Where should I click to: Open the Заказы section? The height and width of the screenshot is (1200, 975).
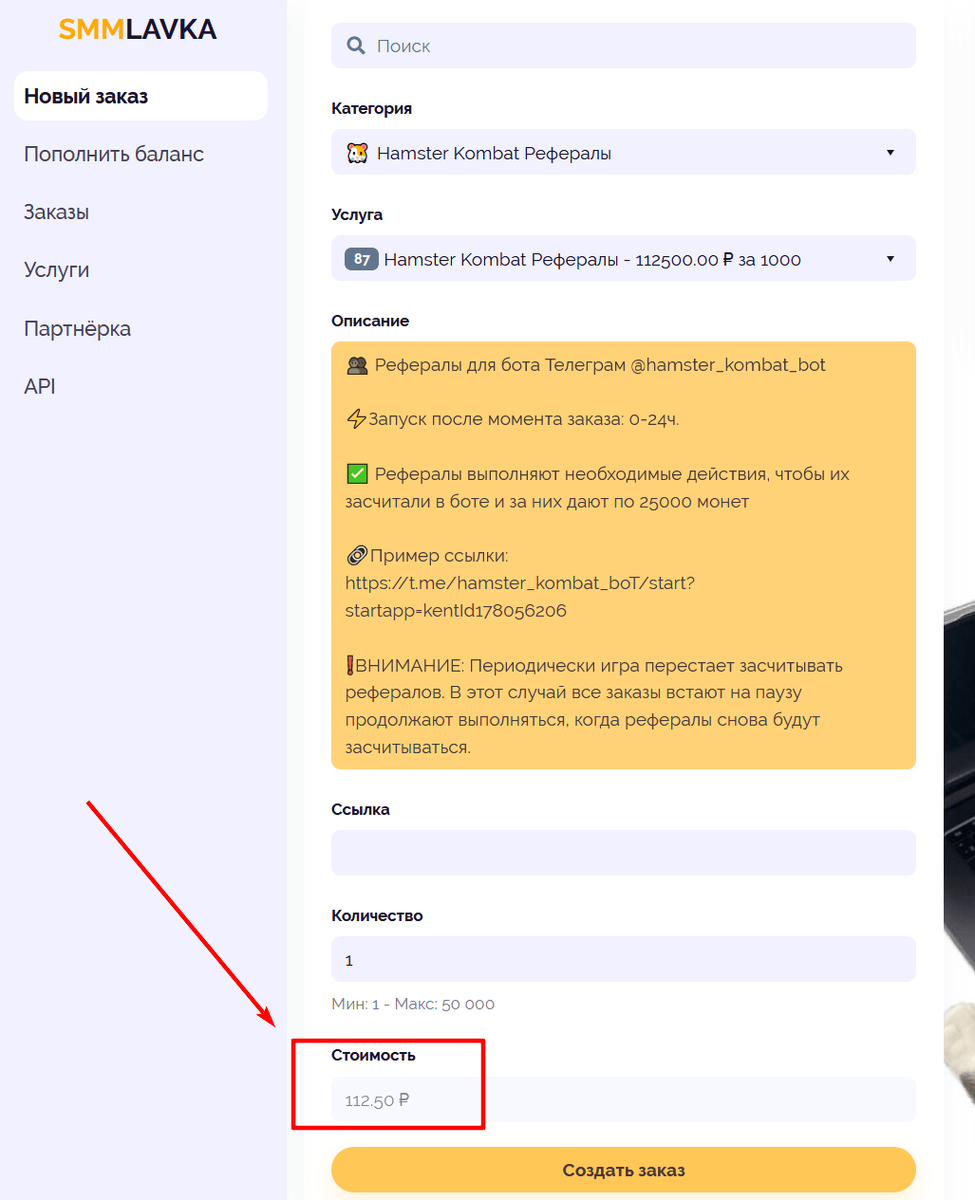(56, 212)
